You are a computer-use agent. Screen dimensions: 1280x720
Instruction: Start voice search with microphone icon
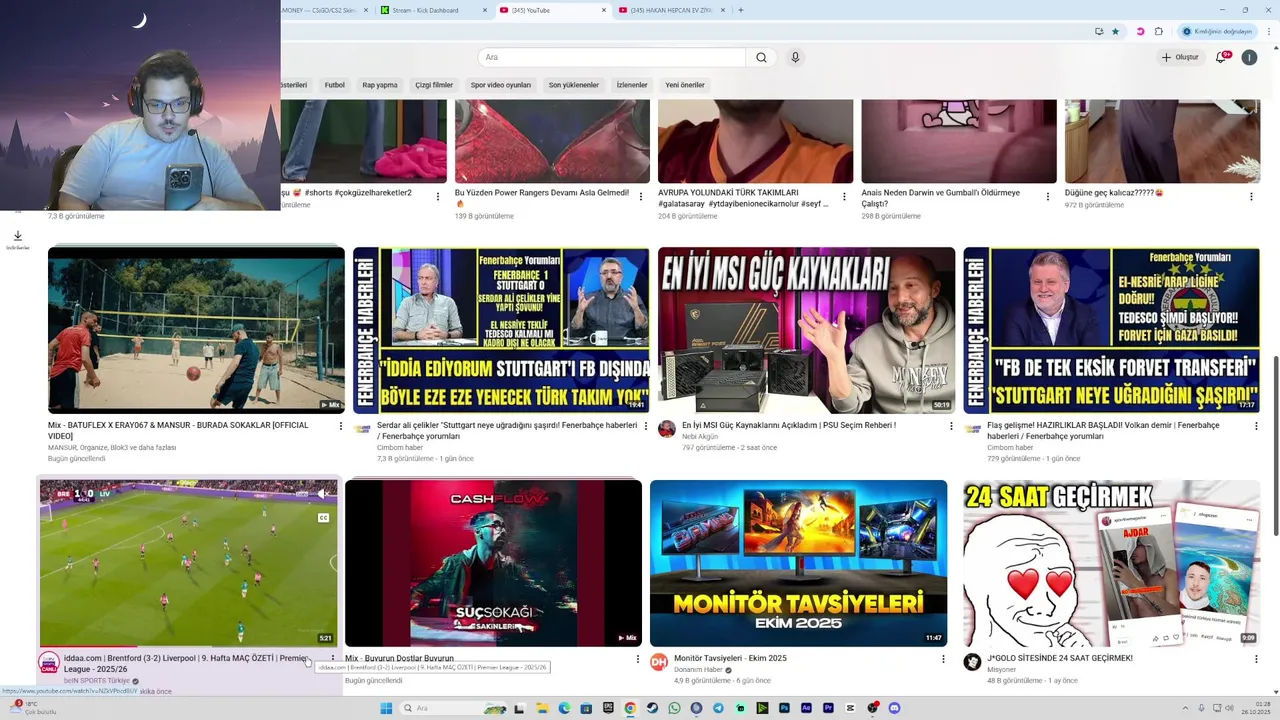point(795,57)
